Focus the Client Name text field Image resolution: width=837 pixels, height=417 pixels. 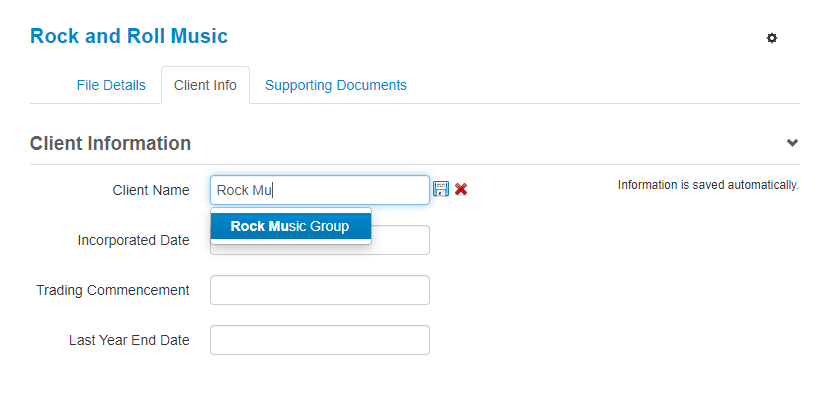[320, 190]
